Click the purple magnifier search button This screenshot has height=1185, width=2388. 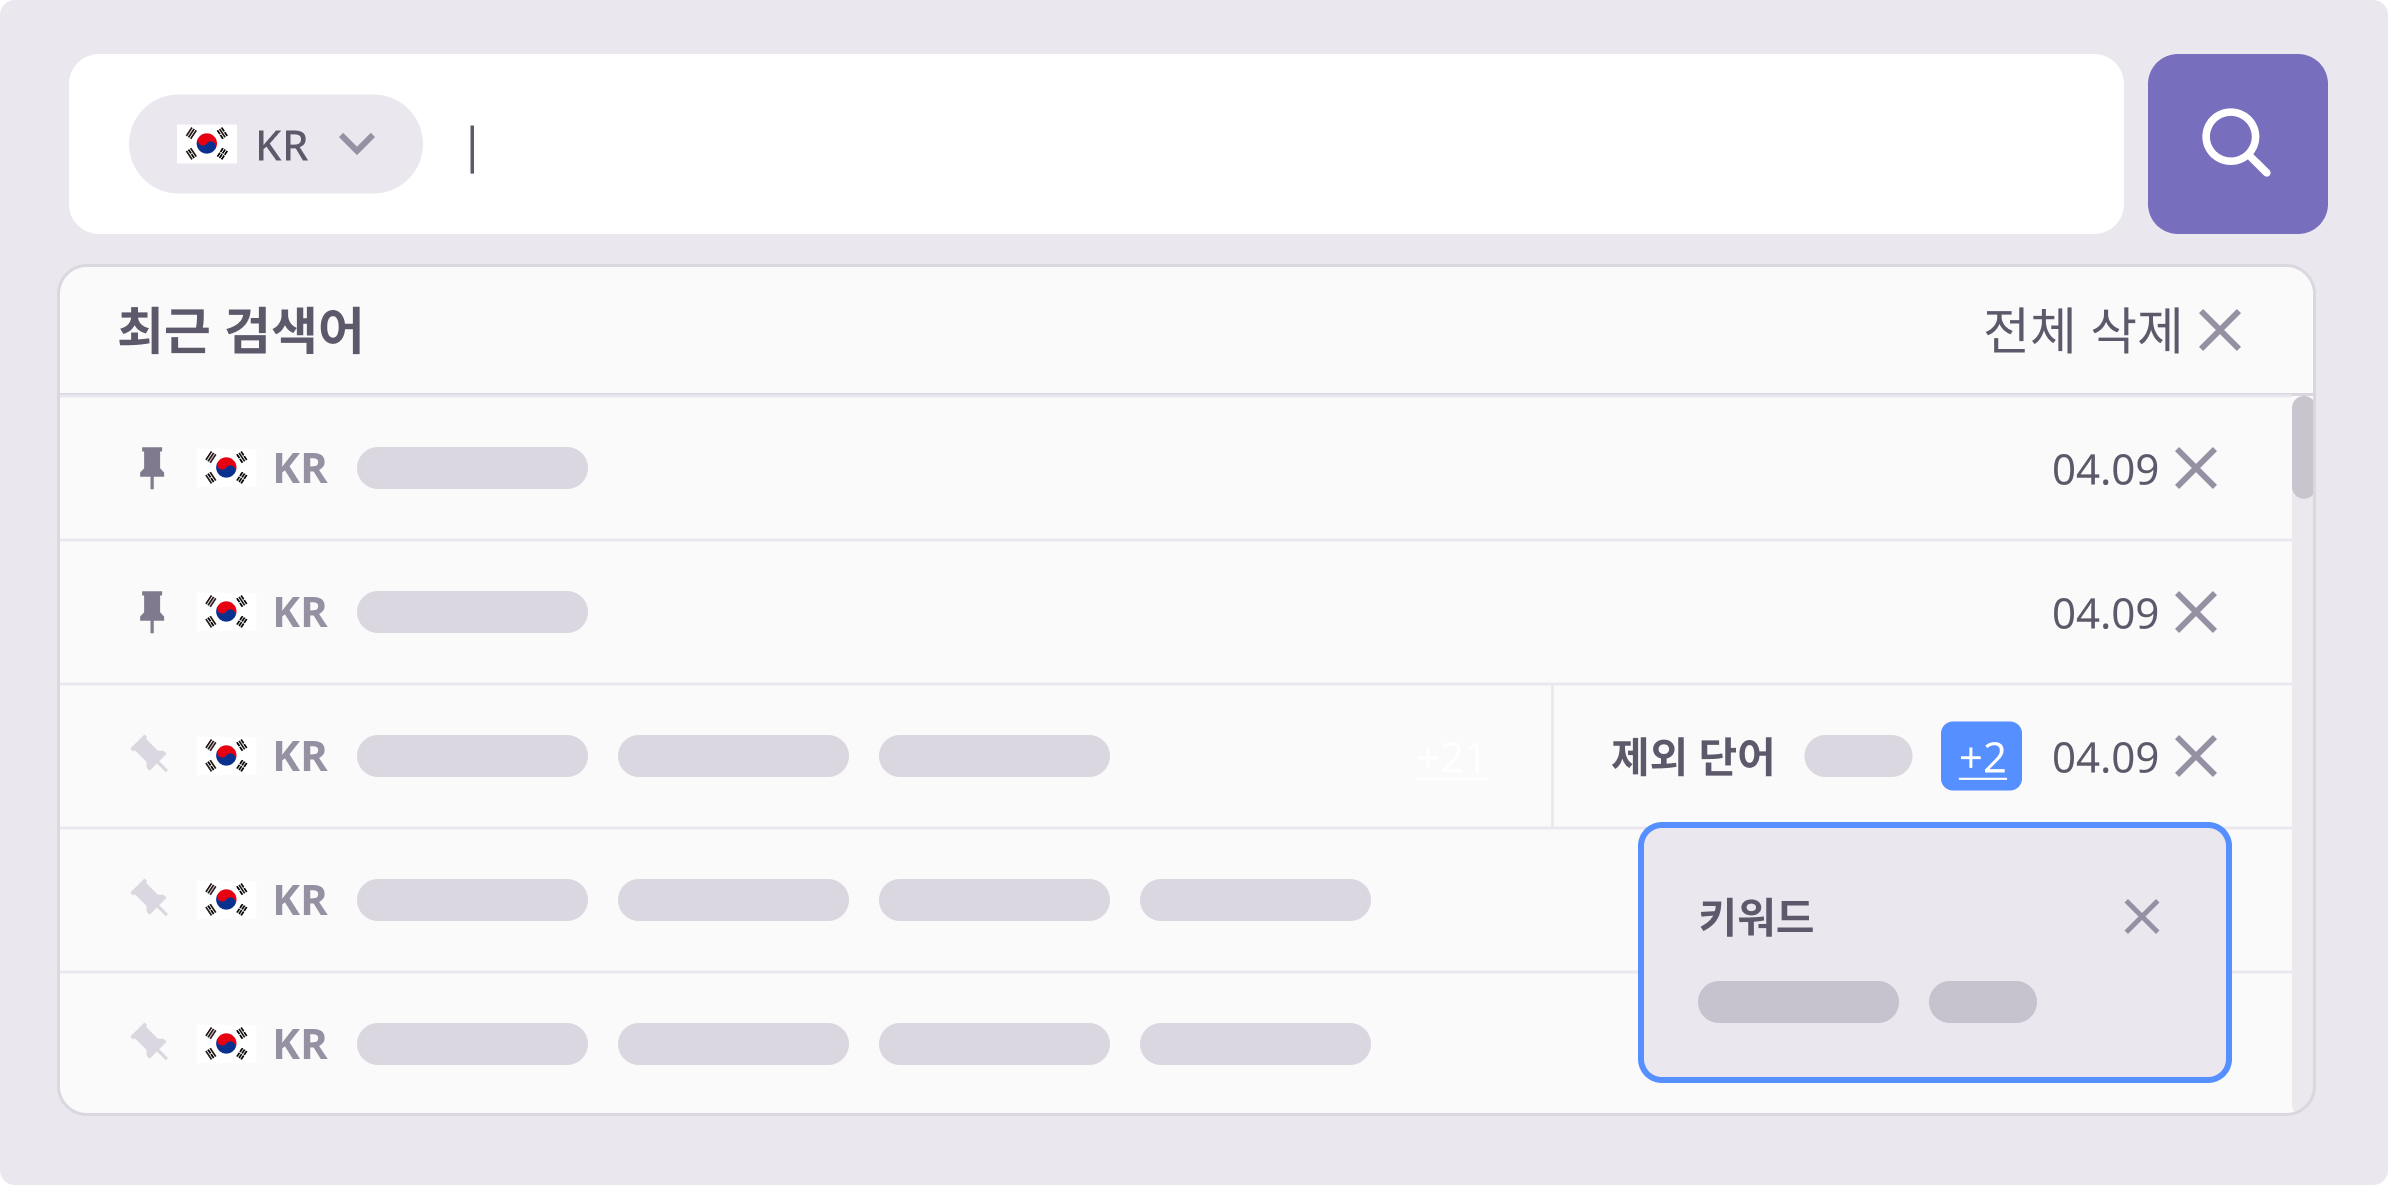pos(2236,144)
